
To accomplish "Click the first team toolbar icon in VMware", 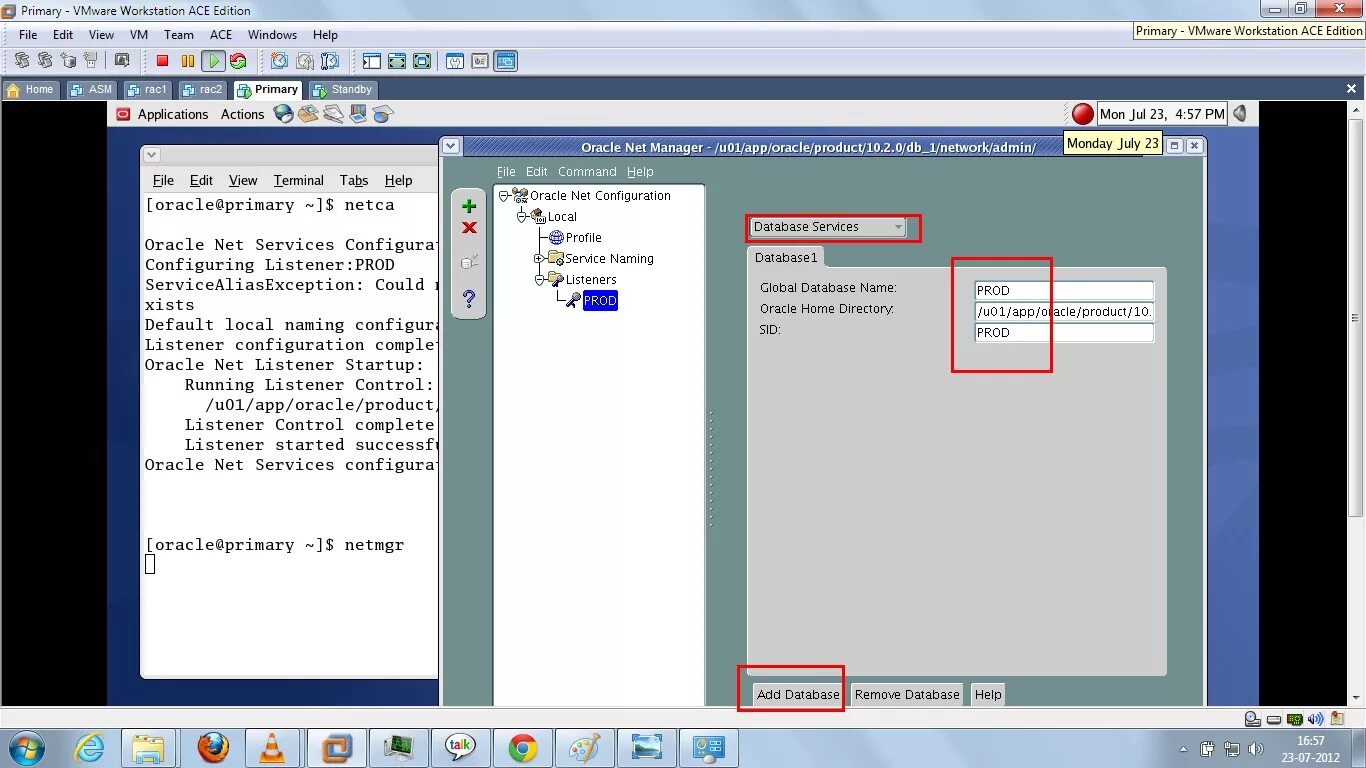I will click(21, 61).
